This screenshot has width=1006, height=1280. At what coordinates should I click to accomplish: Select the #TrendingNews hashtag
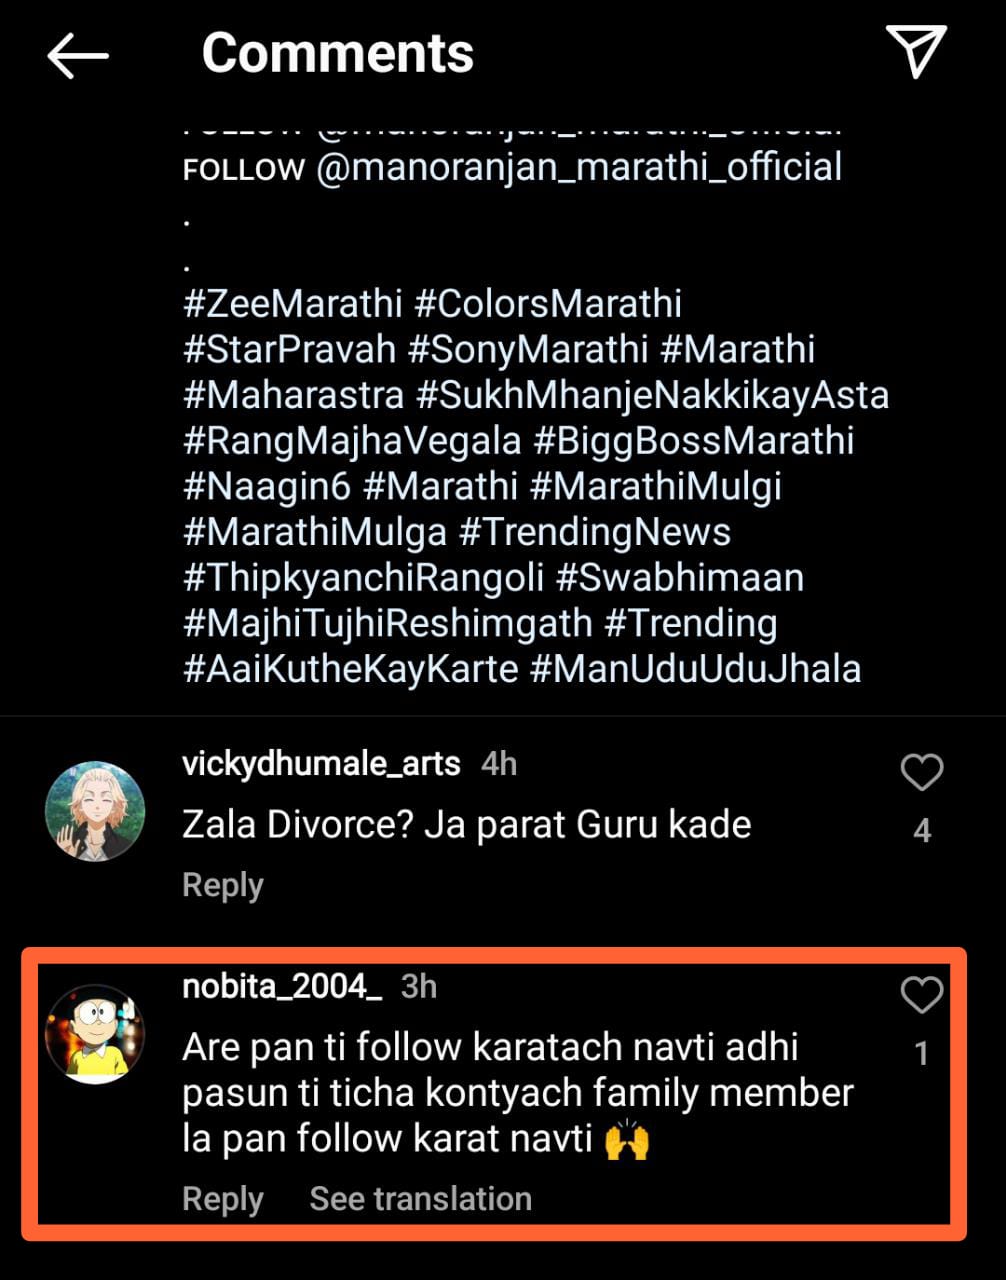pos(594,532)
